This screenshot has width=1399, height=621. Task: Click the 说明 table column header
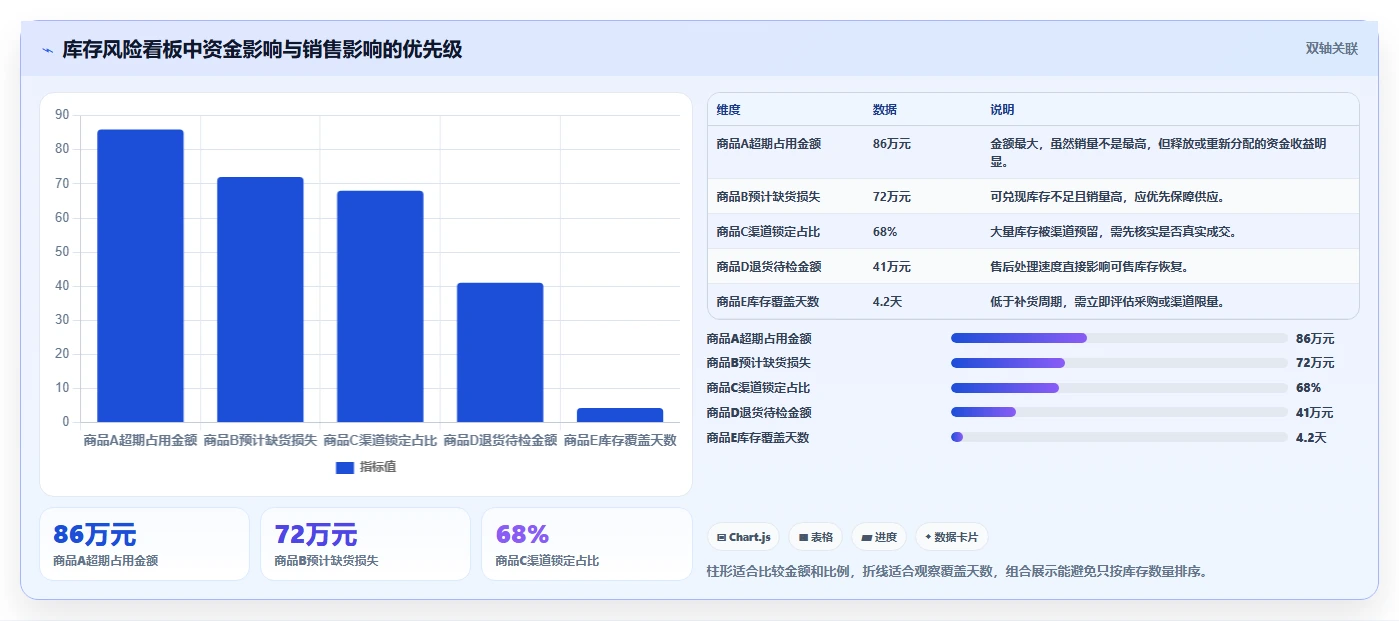point(1002,109)
